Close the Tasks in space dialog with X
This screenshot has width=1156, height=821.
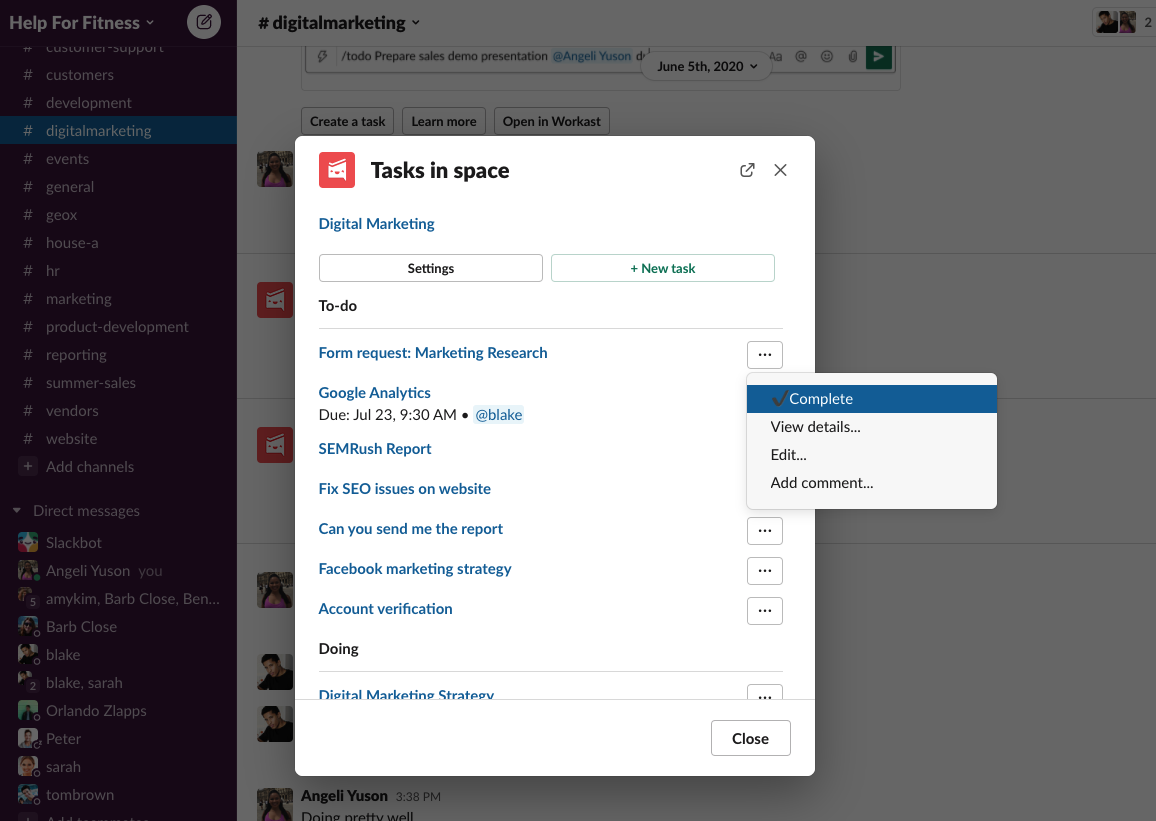coord(780,170)
